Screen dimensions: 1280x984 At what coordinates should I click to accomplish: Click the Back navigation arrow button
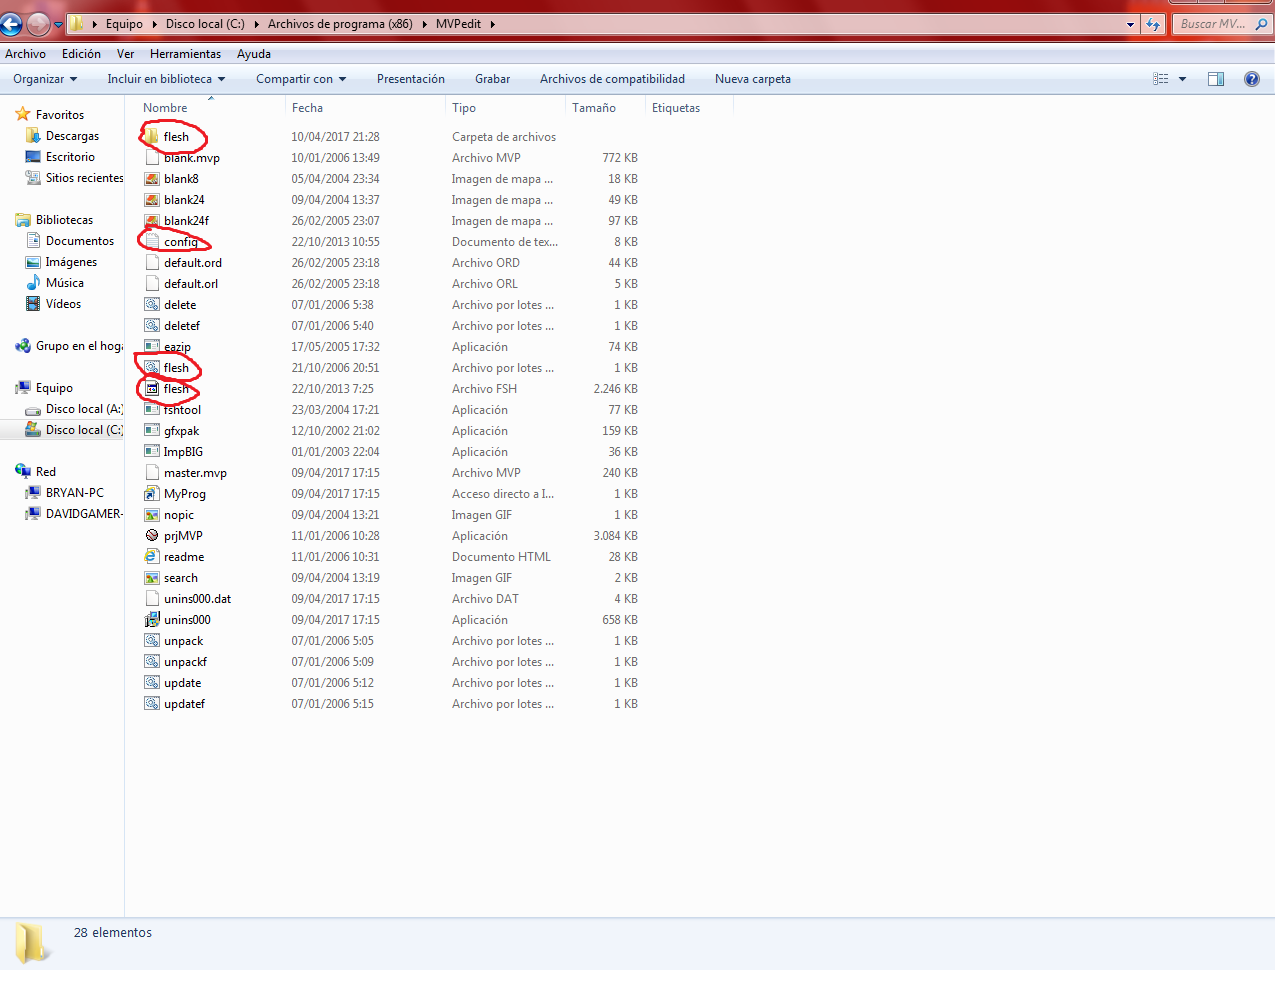(x=12, y=24)
